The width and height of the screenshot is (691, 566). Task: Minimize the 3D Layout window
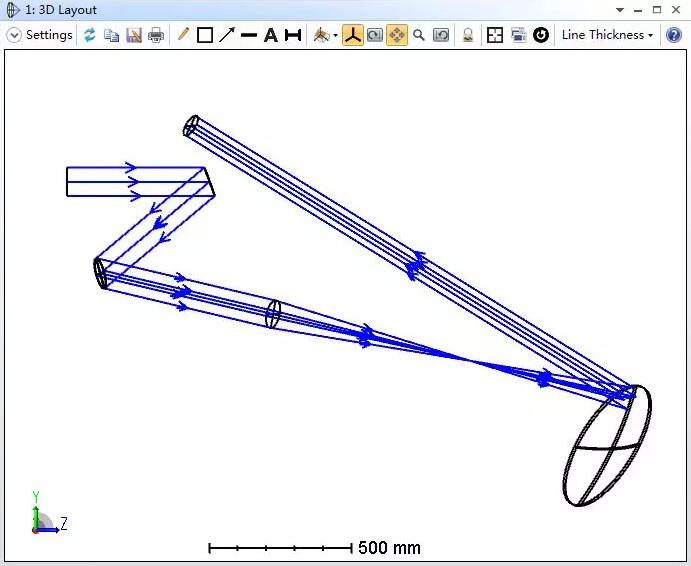(638, 10)
